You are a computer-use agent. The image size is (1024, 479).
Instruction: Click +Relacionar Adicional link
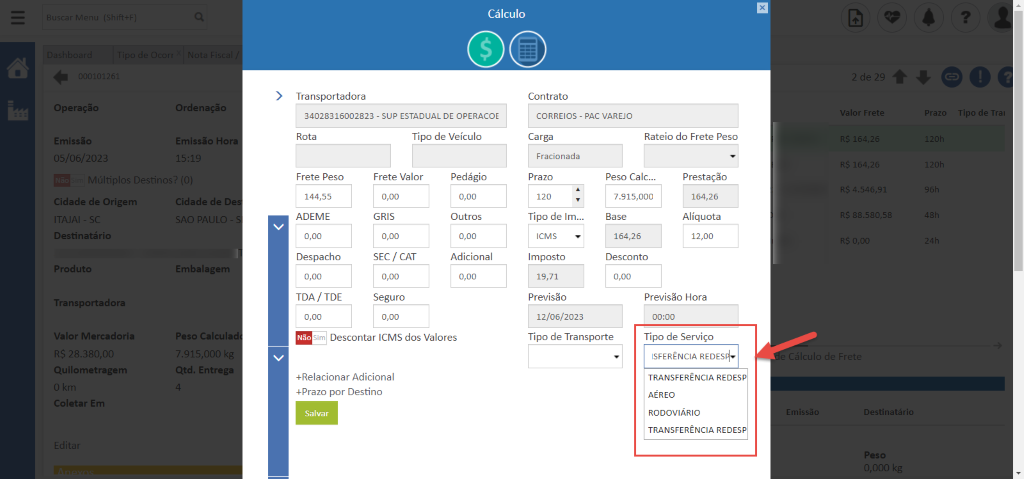345,377
